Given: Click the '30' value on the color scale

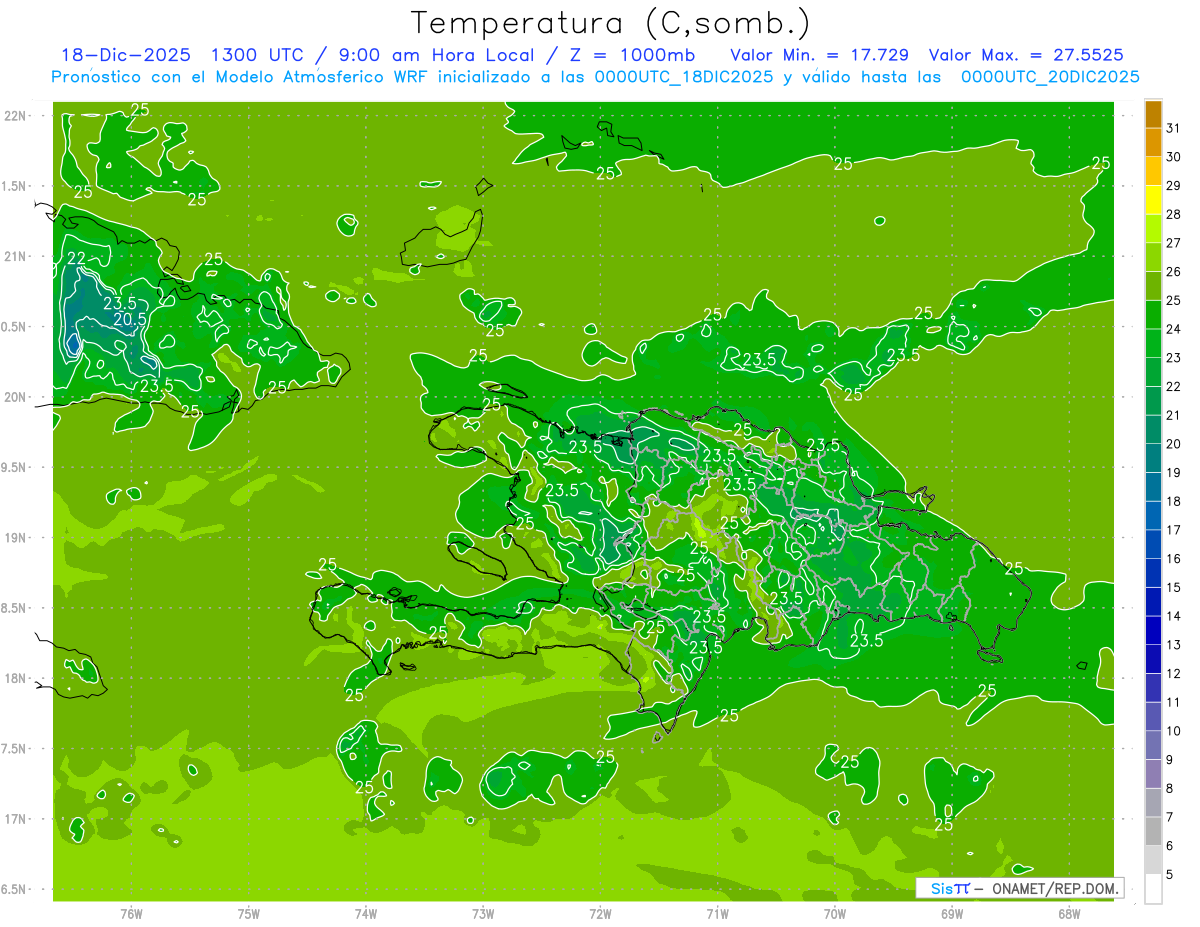Looking at the screenshot, I should 1174,157.
